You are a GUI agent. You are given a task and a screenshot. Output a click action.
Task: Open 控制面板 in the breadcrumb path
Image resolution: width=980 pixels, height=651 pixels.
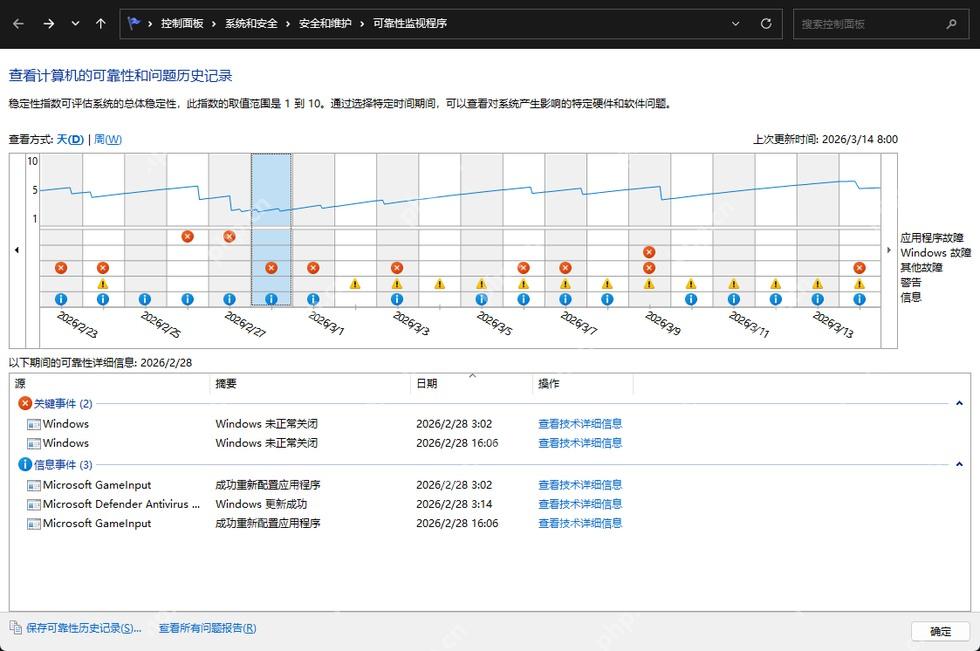point(182,23)
